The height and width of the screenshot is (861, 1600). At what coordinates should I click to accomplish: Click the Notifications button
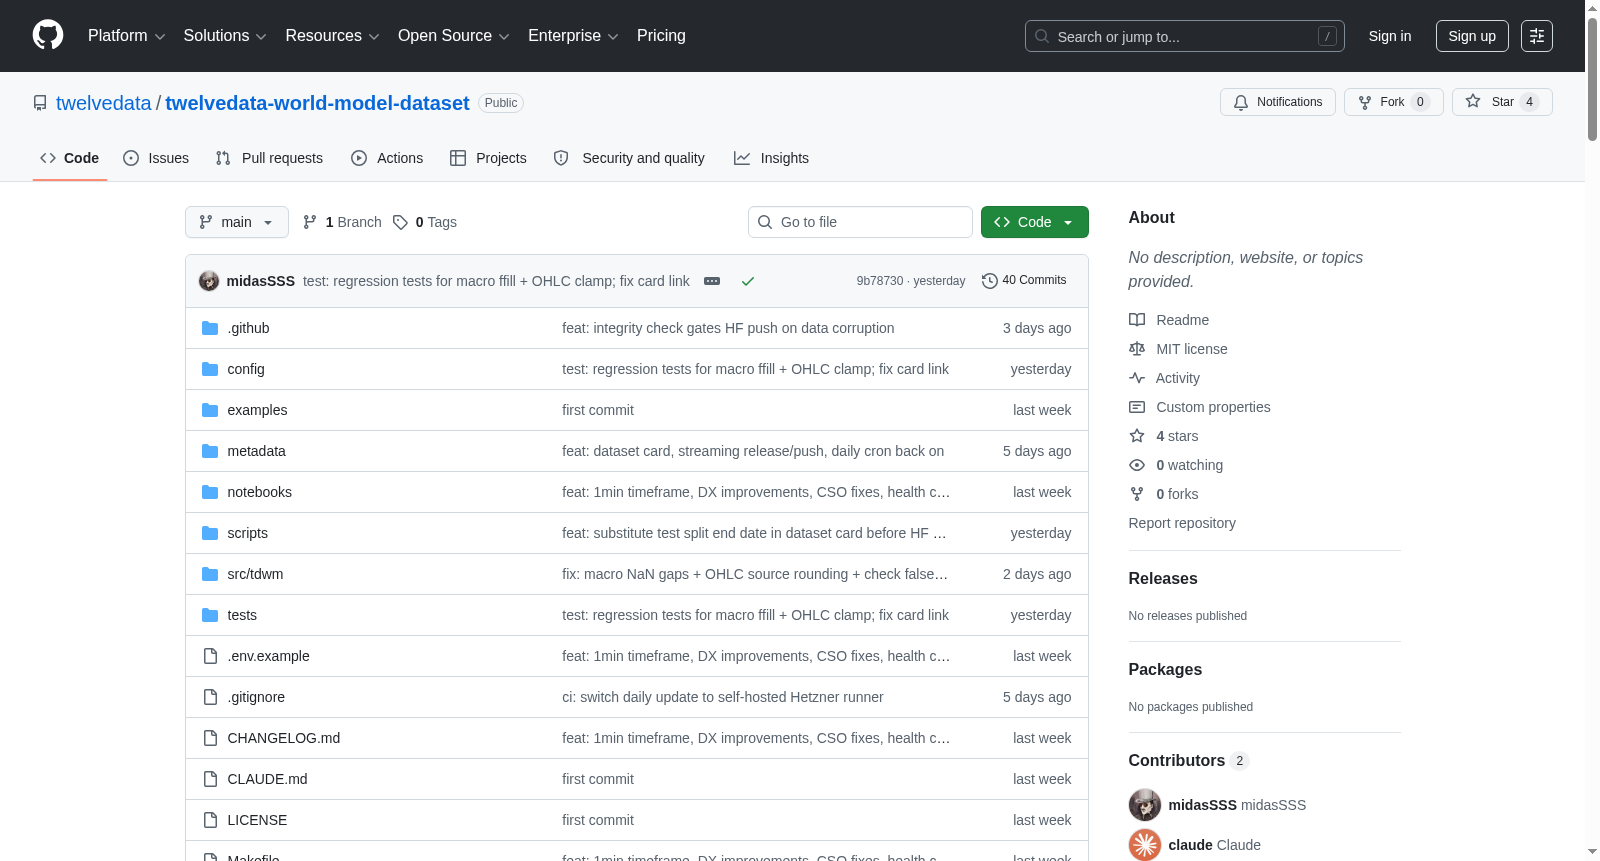pyautogui.click(x=1278, y=102)
